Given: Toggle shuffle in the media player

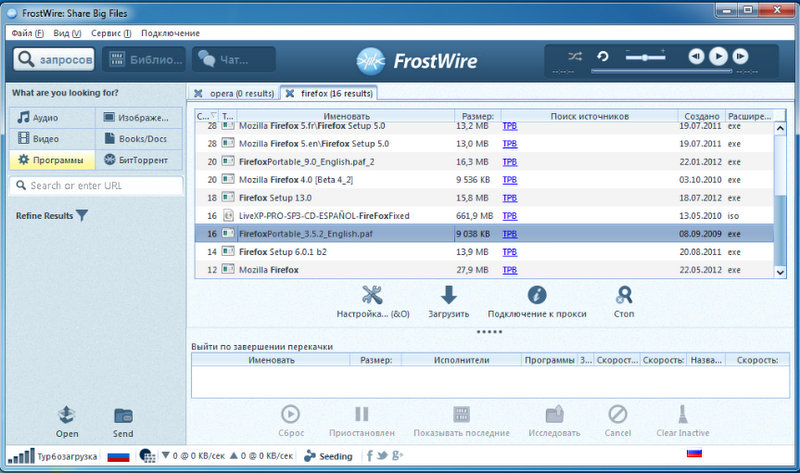Looking at the screenshot, I should (x=575, y=56).
